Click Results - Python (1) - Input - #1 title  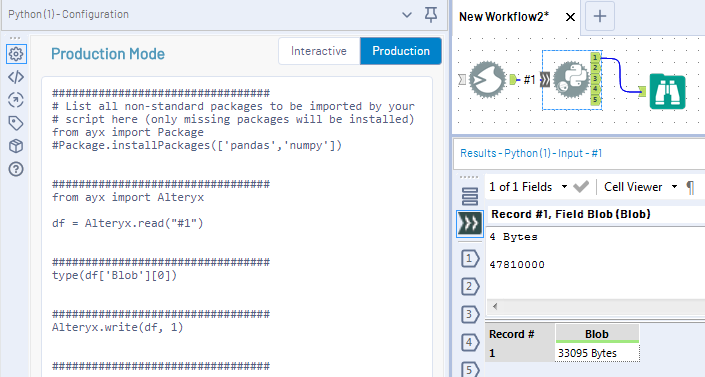531,153
